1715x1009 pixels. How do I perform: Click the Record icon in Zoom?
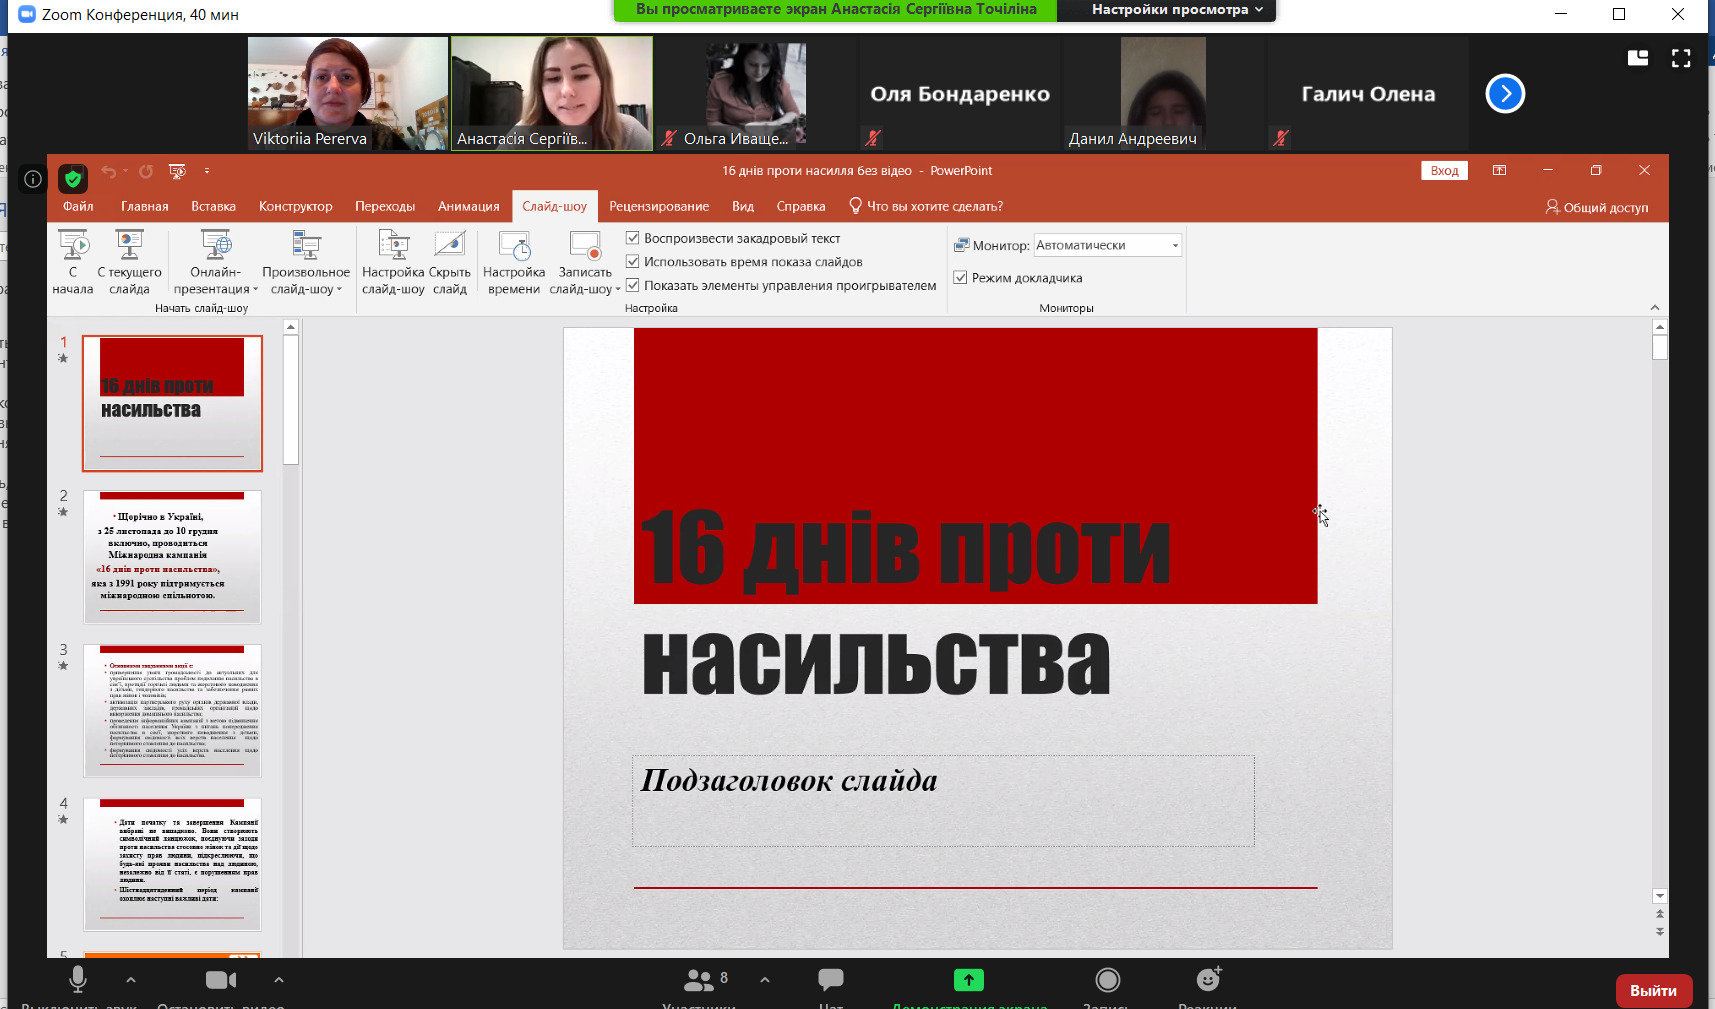(x=1107, y=979)
